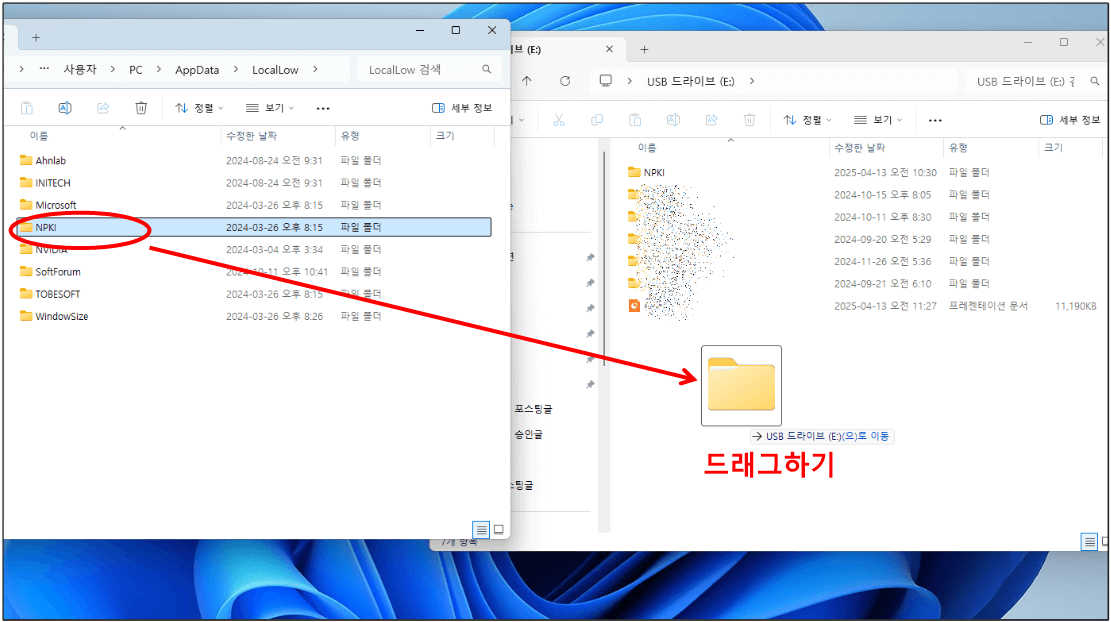Click search magnifier icon in USB window
Viewport: 1111px width, 622px height.
click(x=1095, y=81)
